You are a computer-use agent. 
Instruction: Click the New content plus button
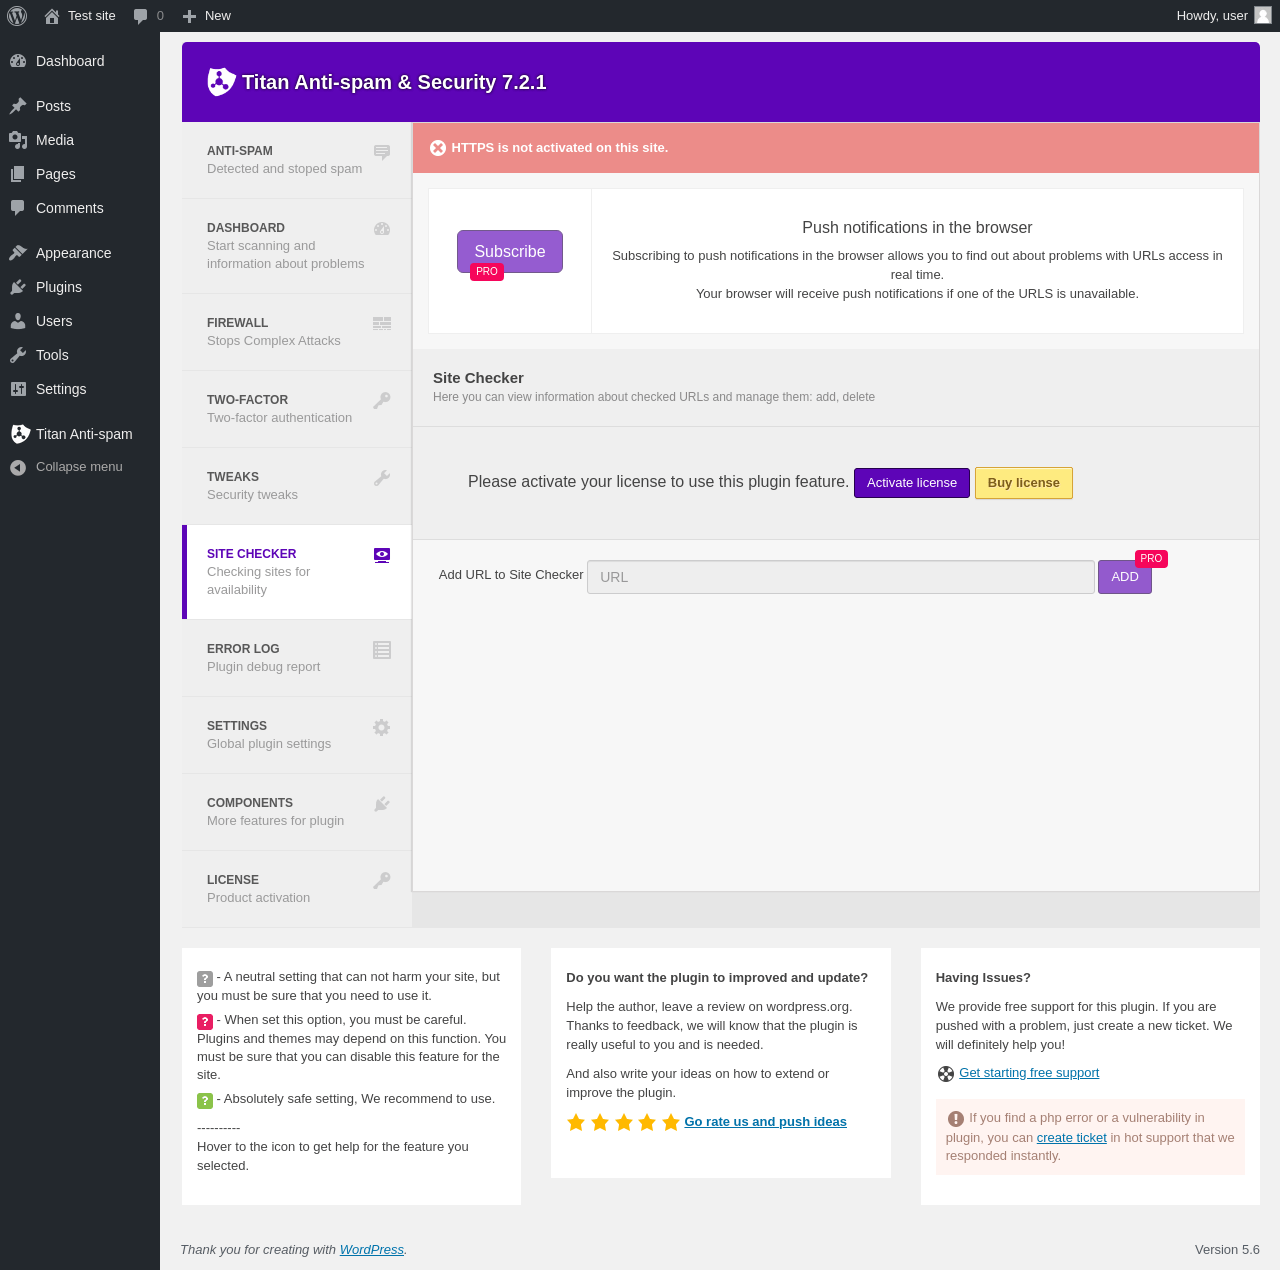coord(207,16)
